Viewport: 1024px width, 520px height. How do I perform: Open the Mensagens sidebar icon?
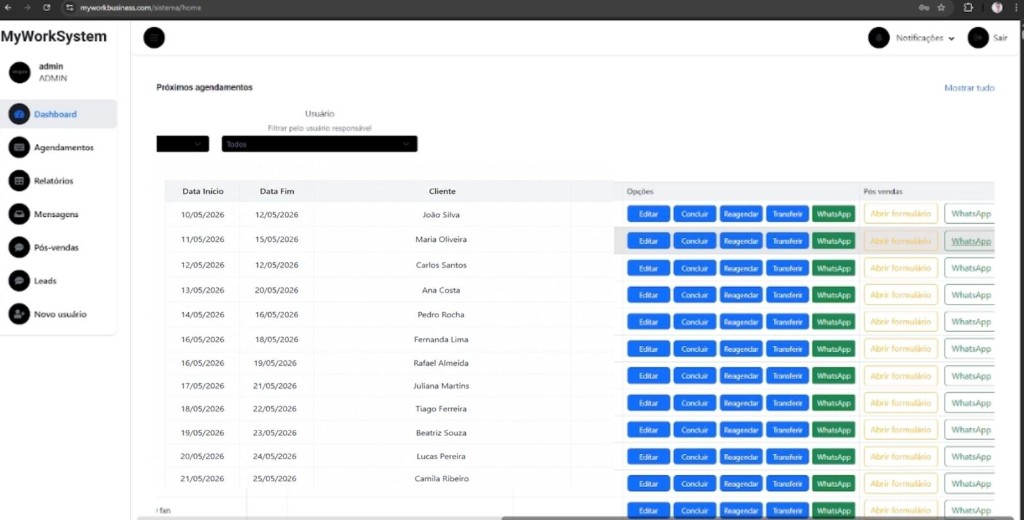(x=19, y=214)
